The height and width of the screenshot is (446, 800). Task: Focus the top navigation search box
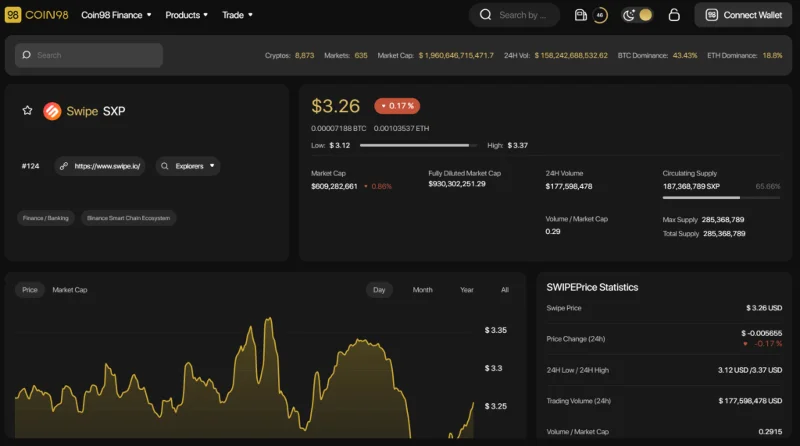click(x=514, y=15)
